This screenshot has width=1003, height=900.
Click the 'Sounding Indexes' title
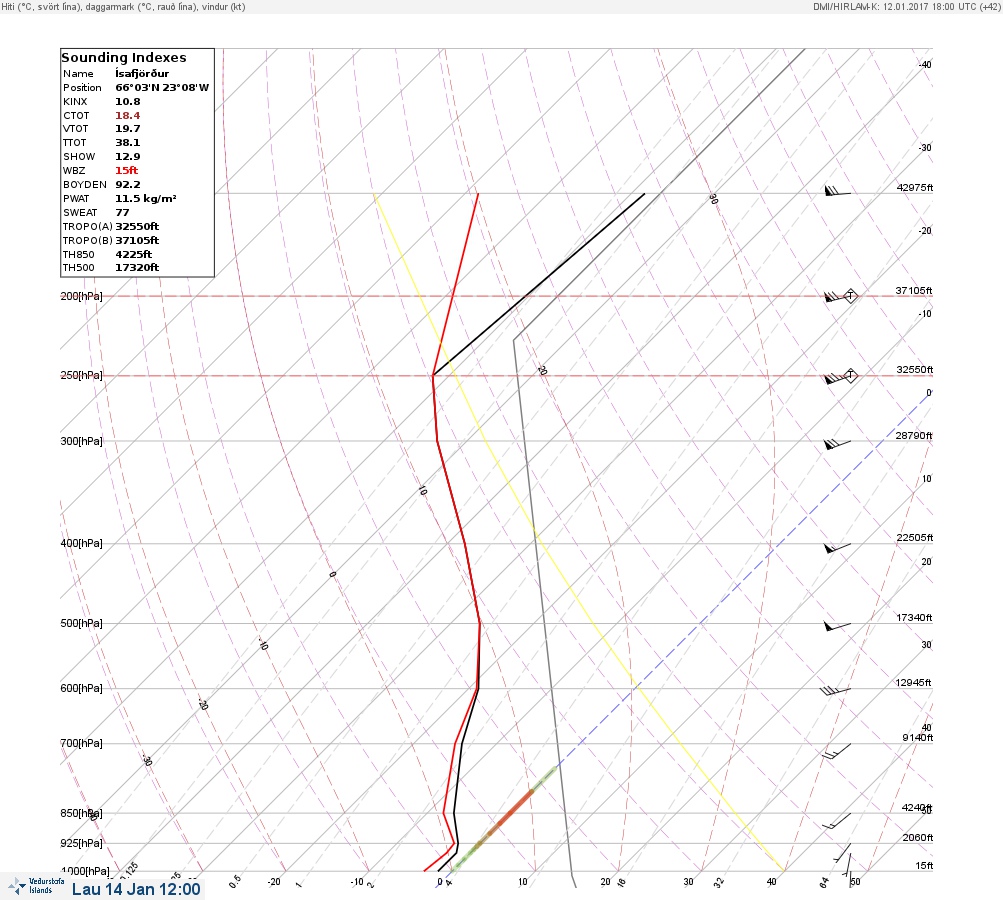click(124, 58)
